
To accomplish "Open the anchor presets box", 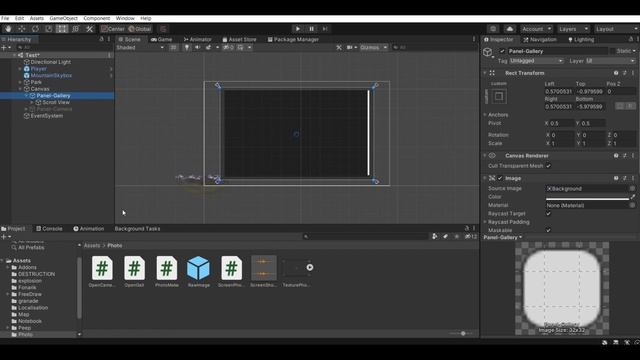I will [x=499, y=96].
